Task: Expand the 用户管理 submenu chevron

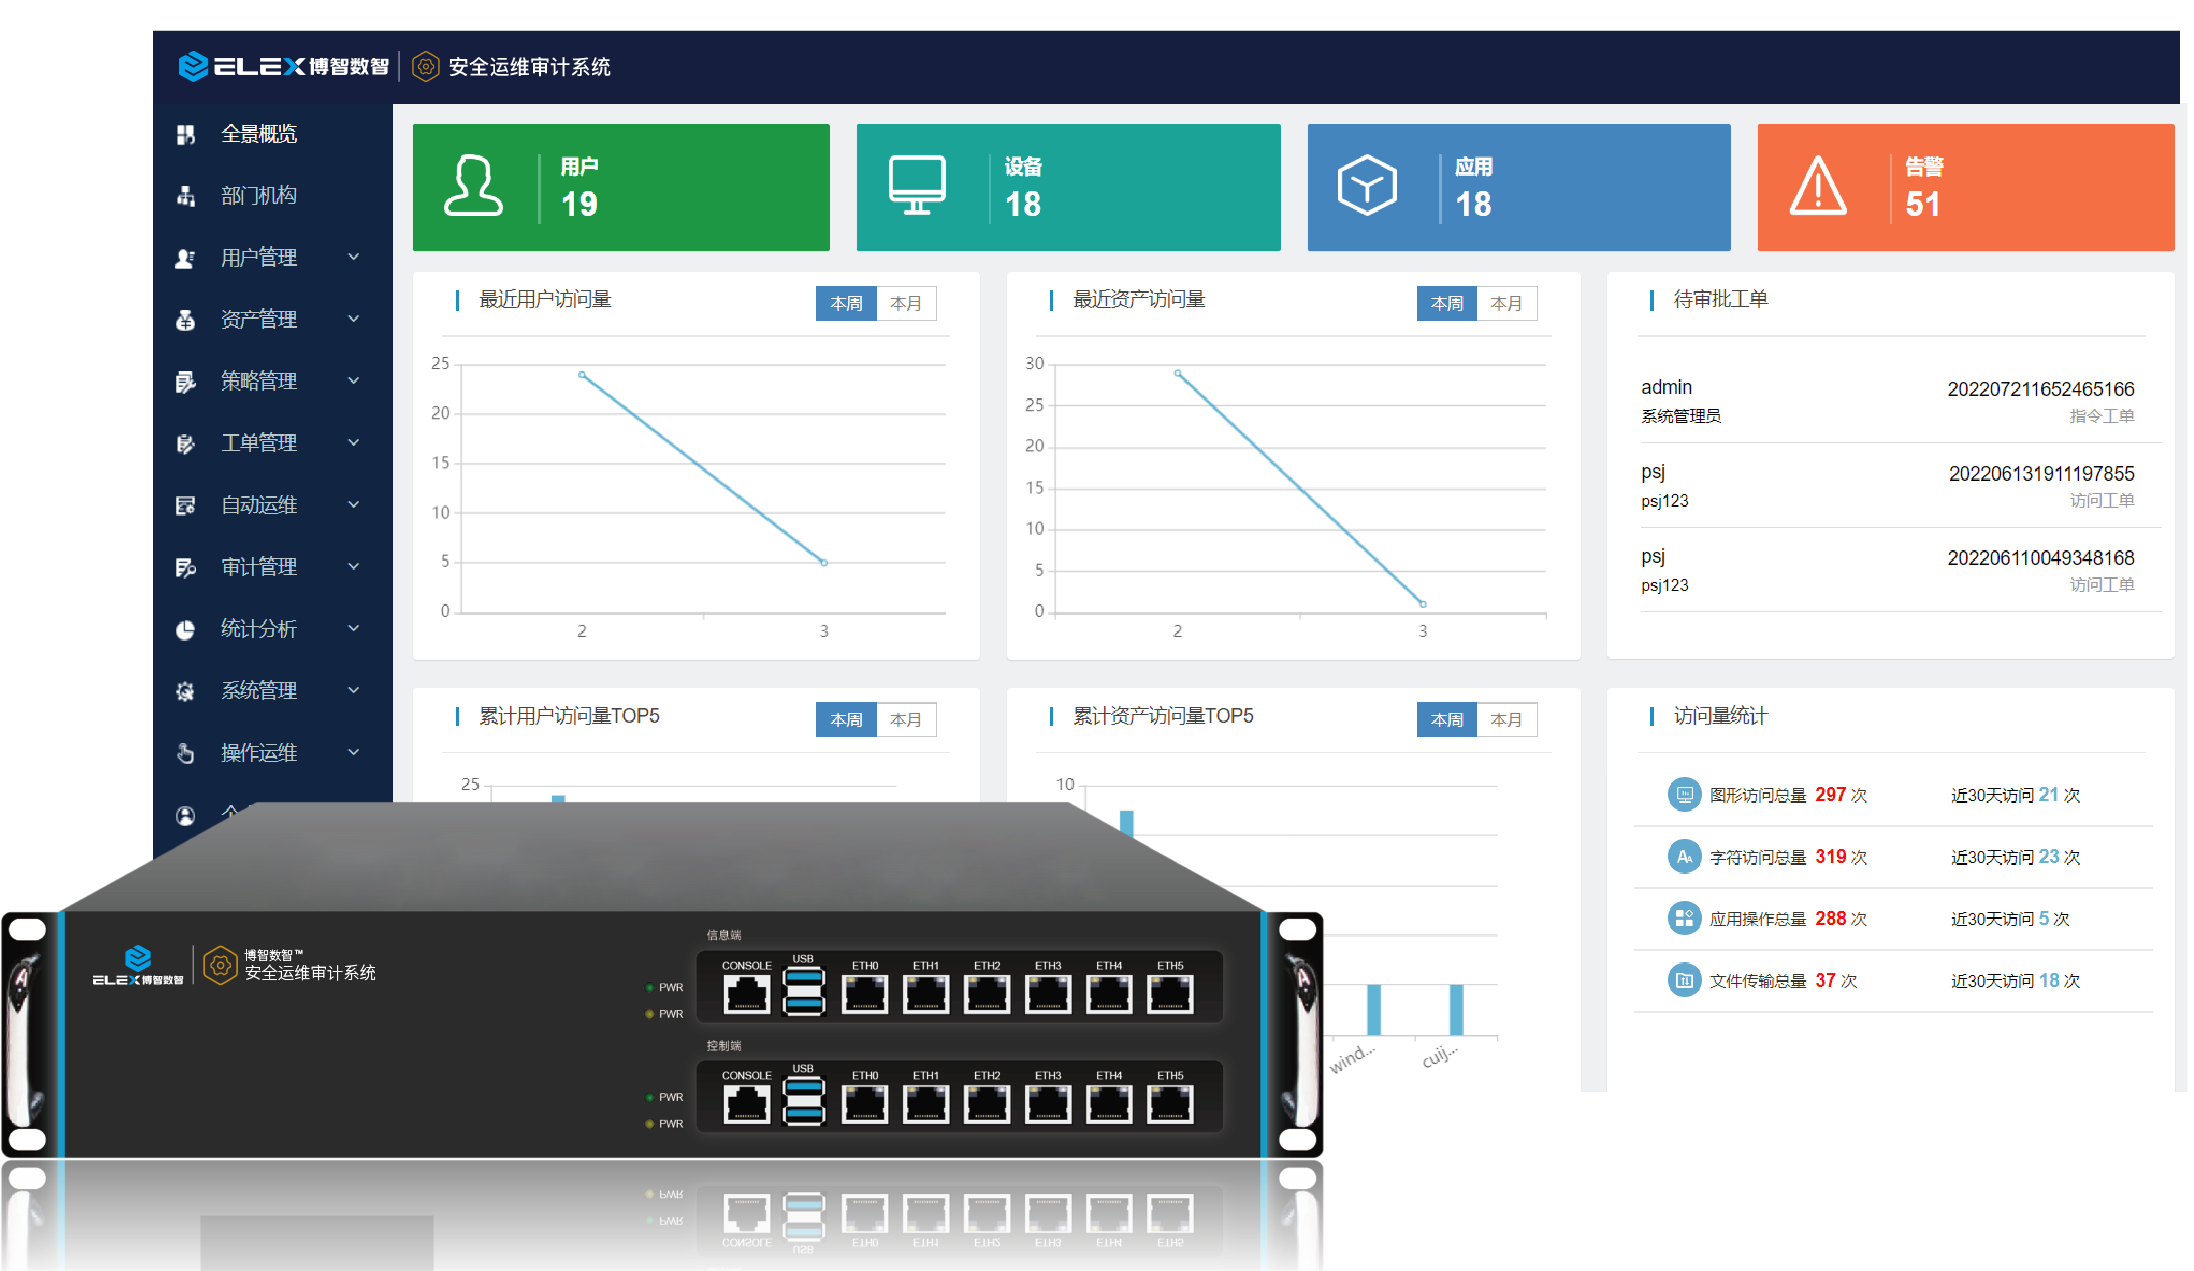Action: pyautogui.click(x=354, y=257)
